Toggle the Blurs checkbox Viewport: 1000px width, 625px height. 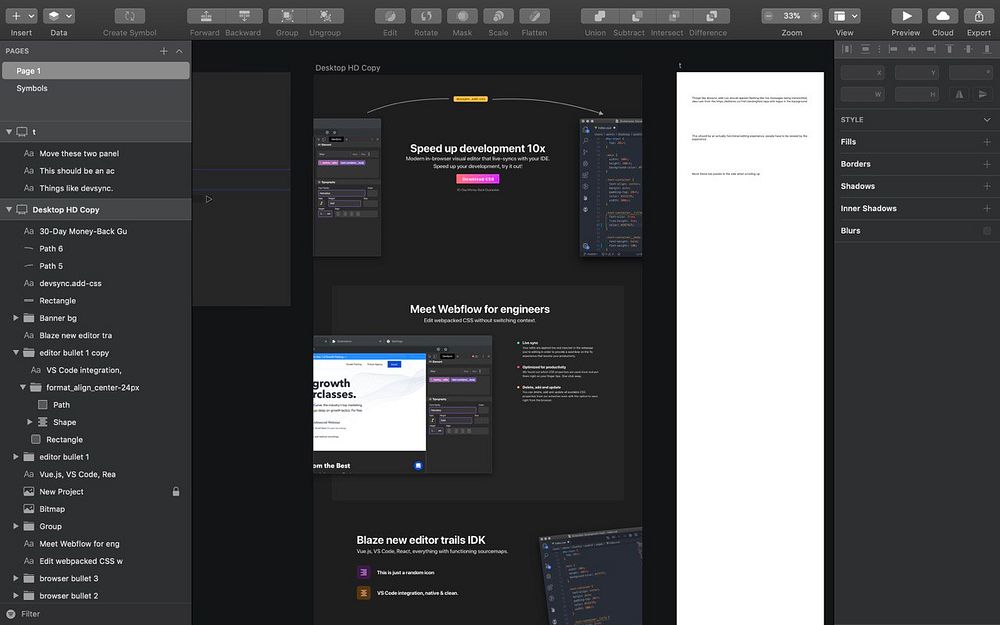[x=987, y=231]
